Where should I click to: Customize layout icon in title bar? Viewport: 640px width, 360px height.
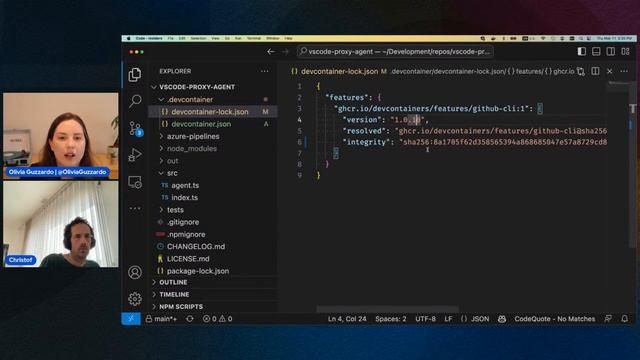[x=625, y=51]
